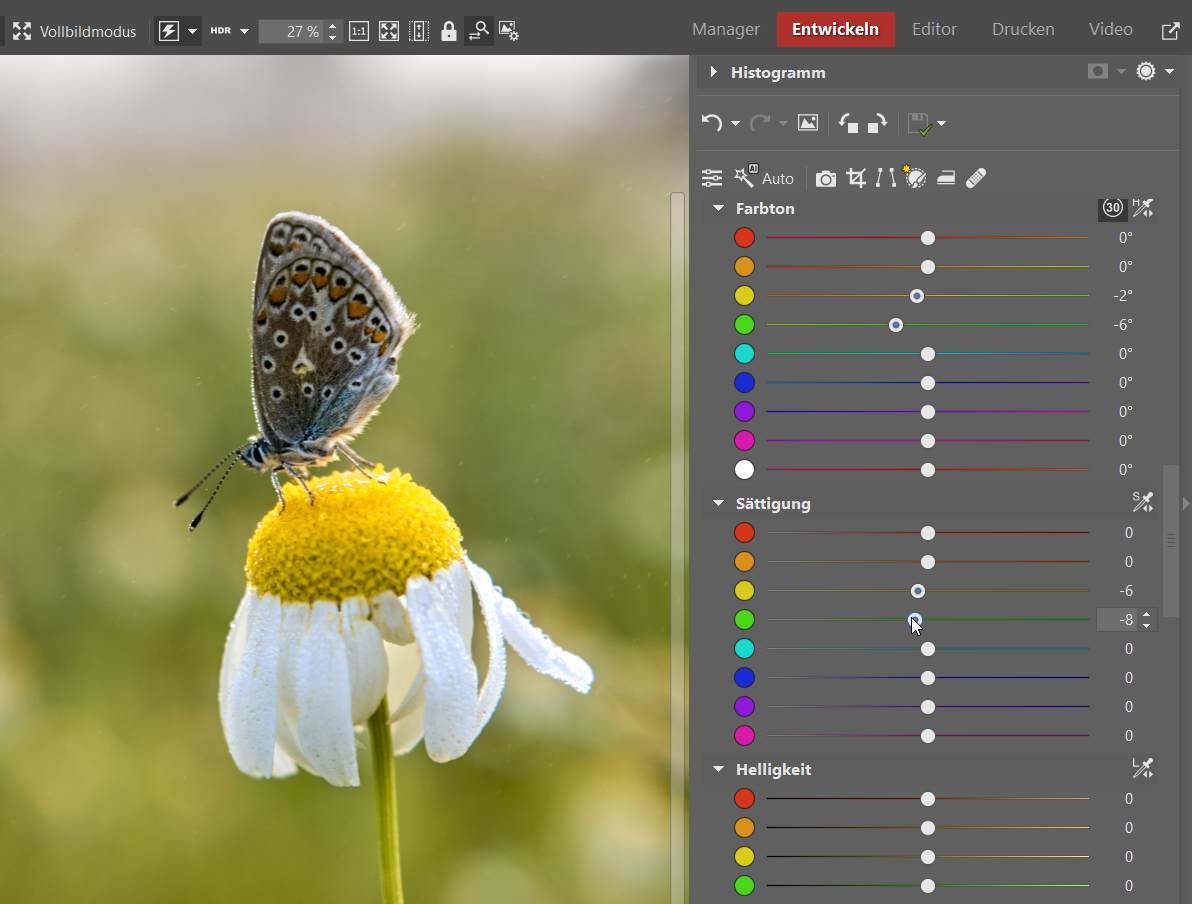
Task: Open the HDR dropdown arrow
Action: 244,31
